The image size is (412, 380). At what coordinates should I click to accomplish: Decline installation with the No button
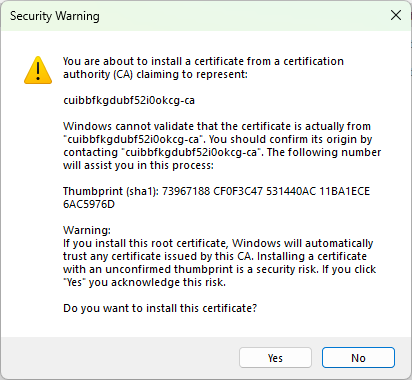358,358
